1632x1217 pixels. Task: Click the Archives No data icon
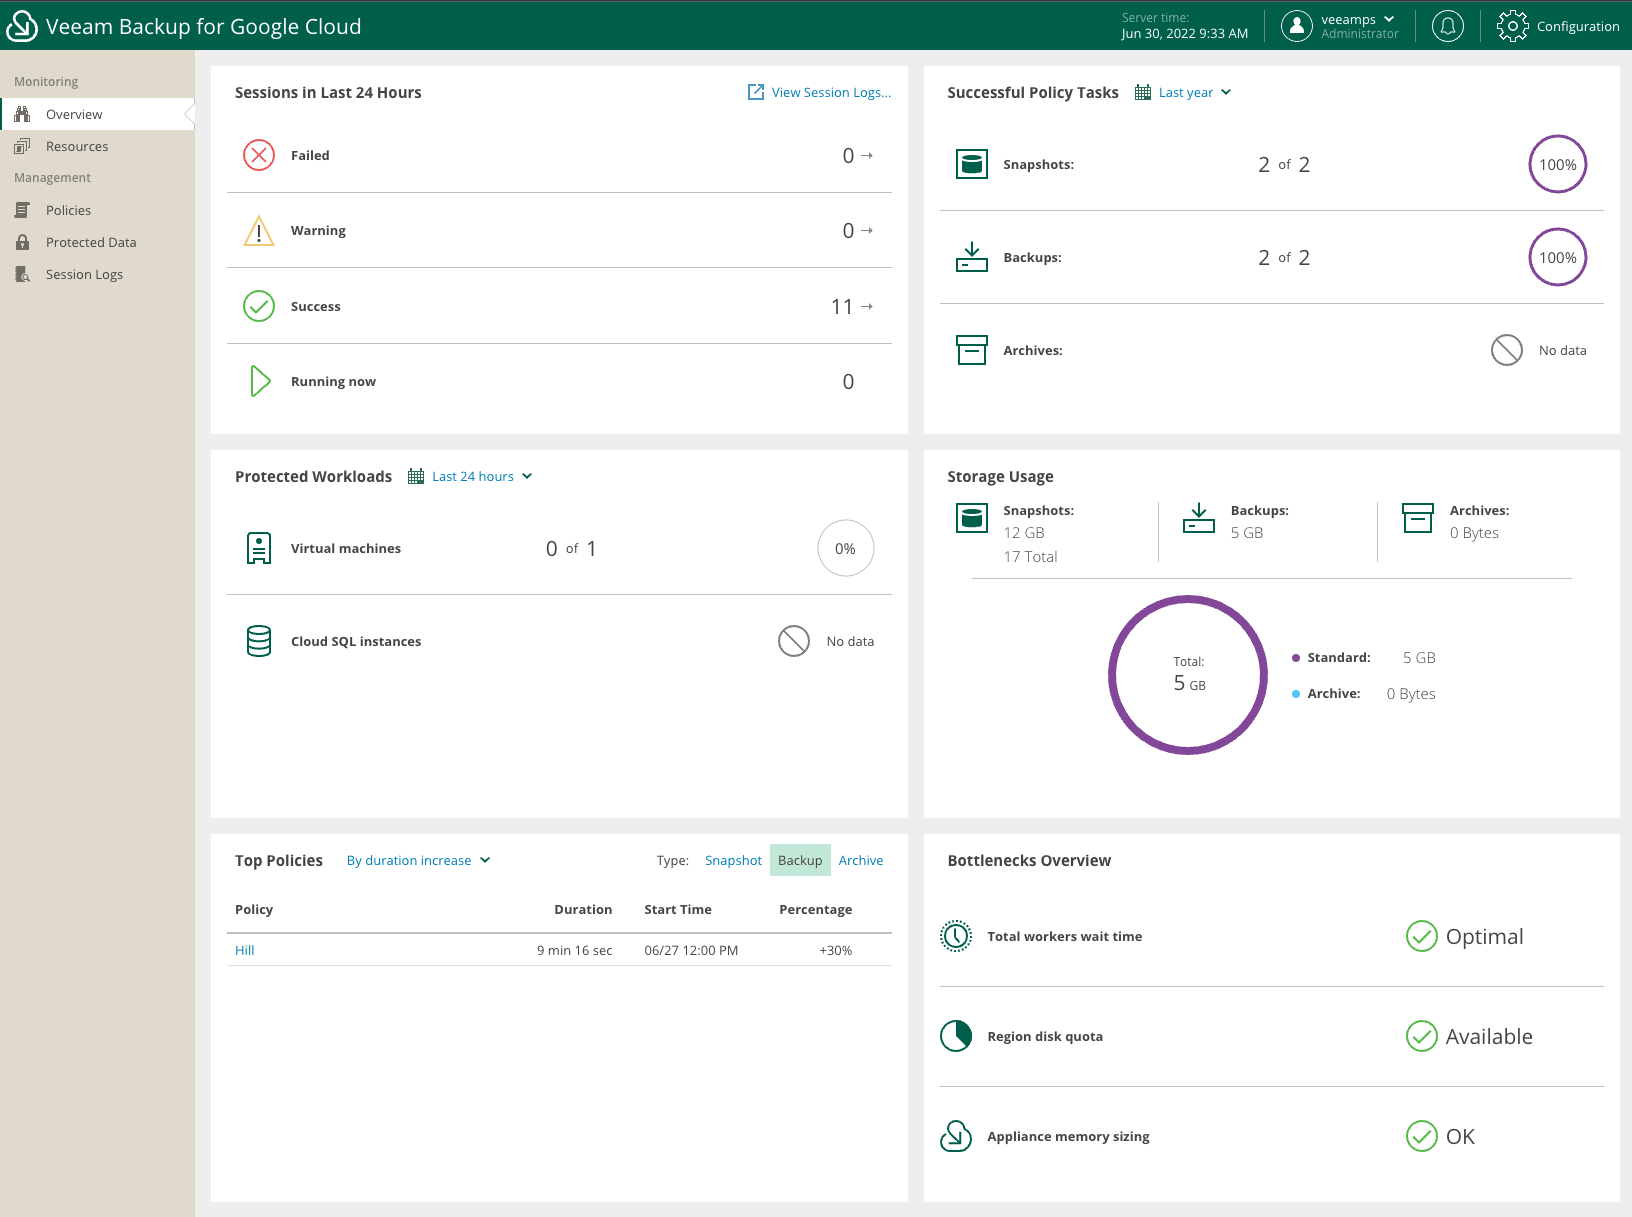click(x=1507, y=350)
